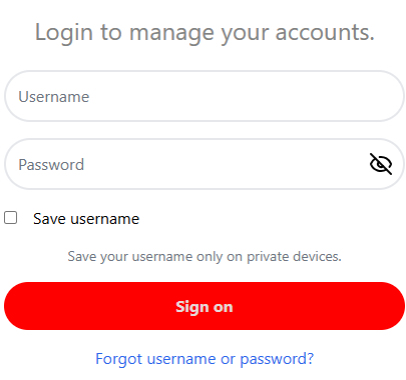The height and width of the screenshot is (380, 406).
Task: Tick the box beside Save username
Action: (x=11, y=218)
